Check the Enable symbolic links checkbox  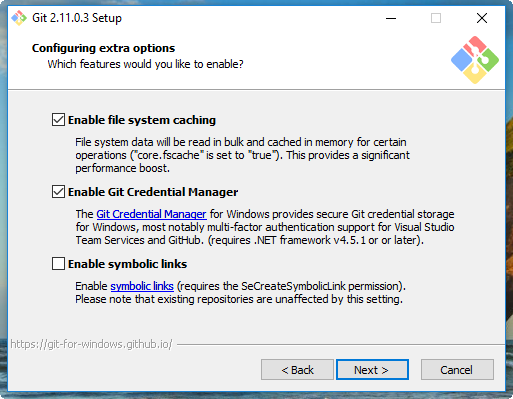coord(58,264)
